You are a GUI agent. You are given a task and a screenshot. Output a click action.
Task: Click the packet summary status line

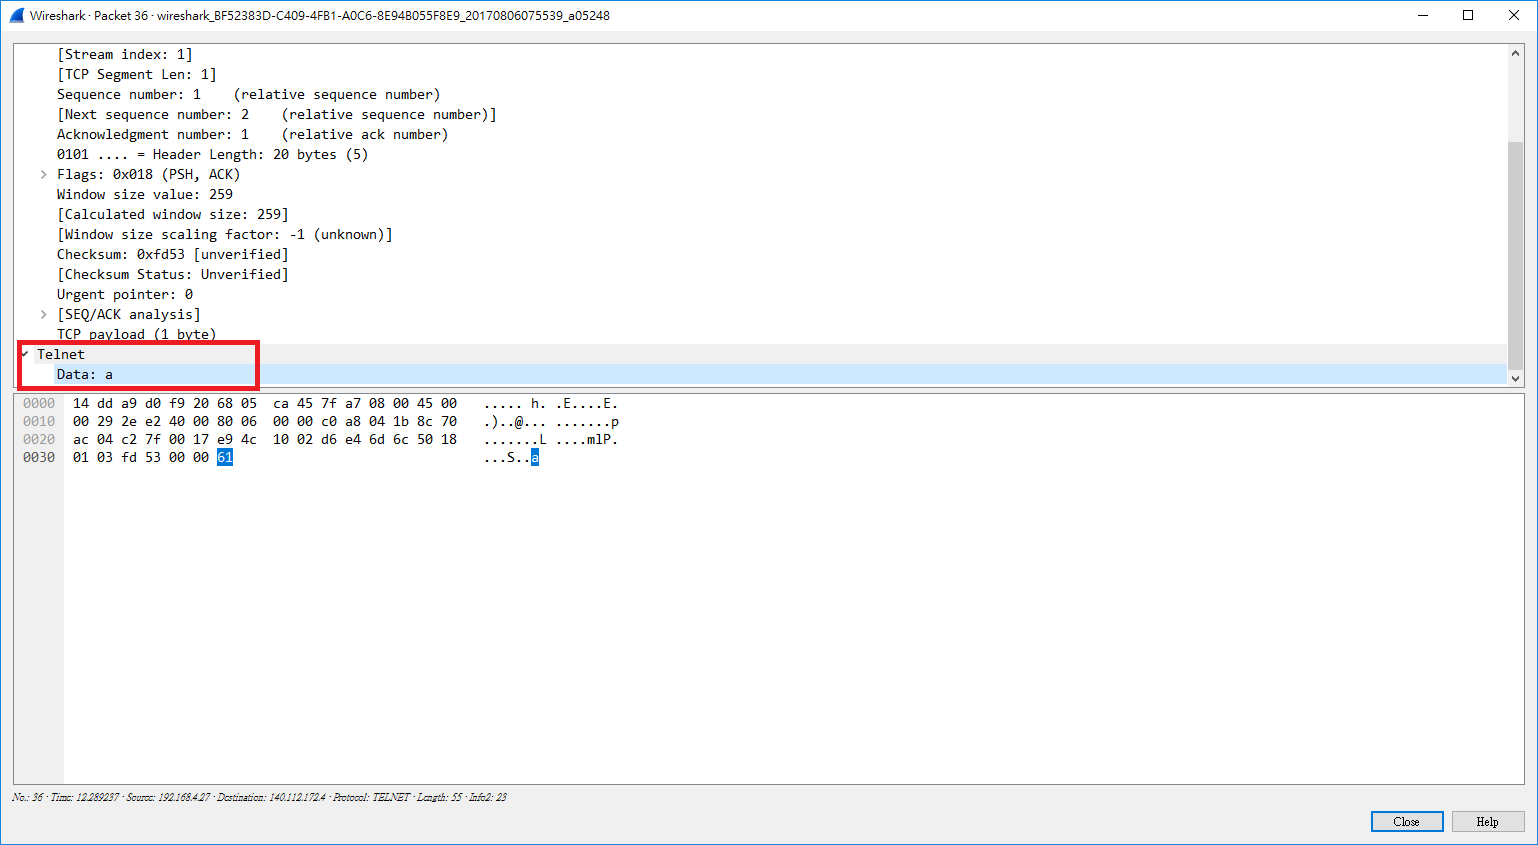259,797
